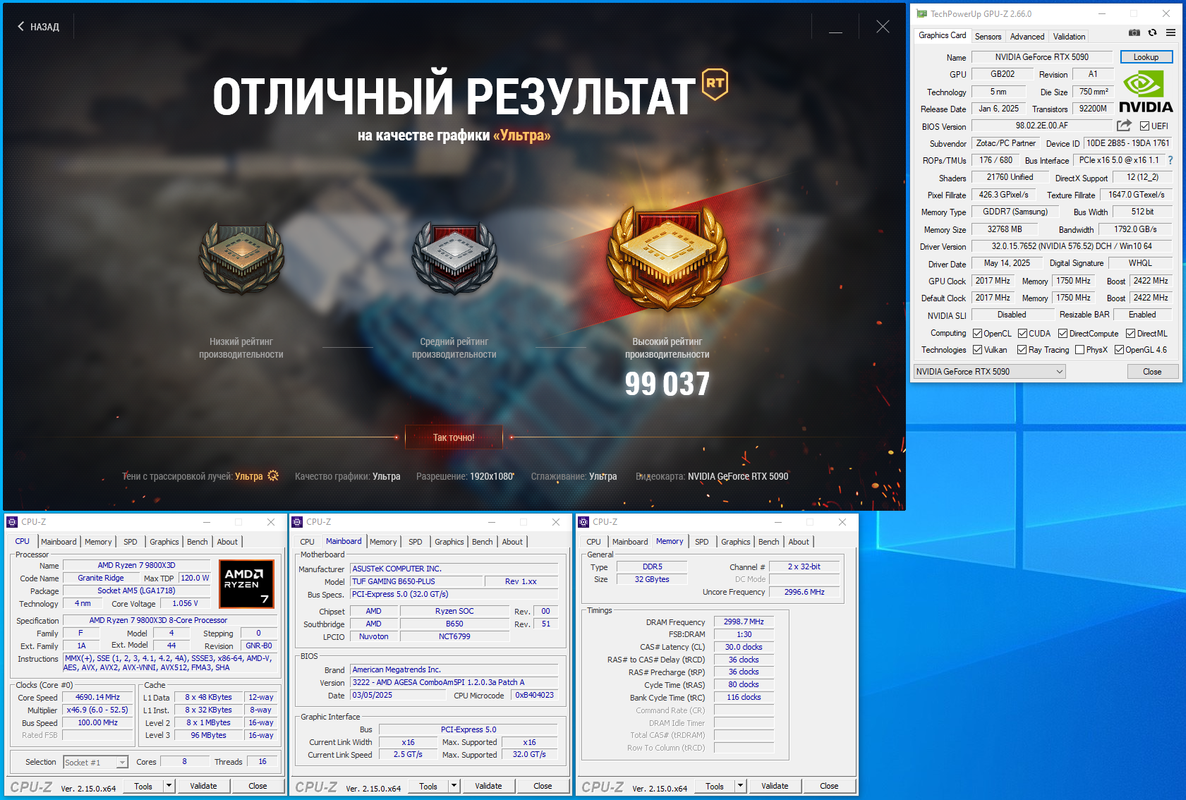
Task: Click ray tracing settings icon near Ультра
Action: coord(273,476)
